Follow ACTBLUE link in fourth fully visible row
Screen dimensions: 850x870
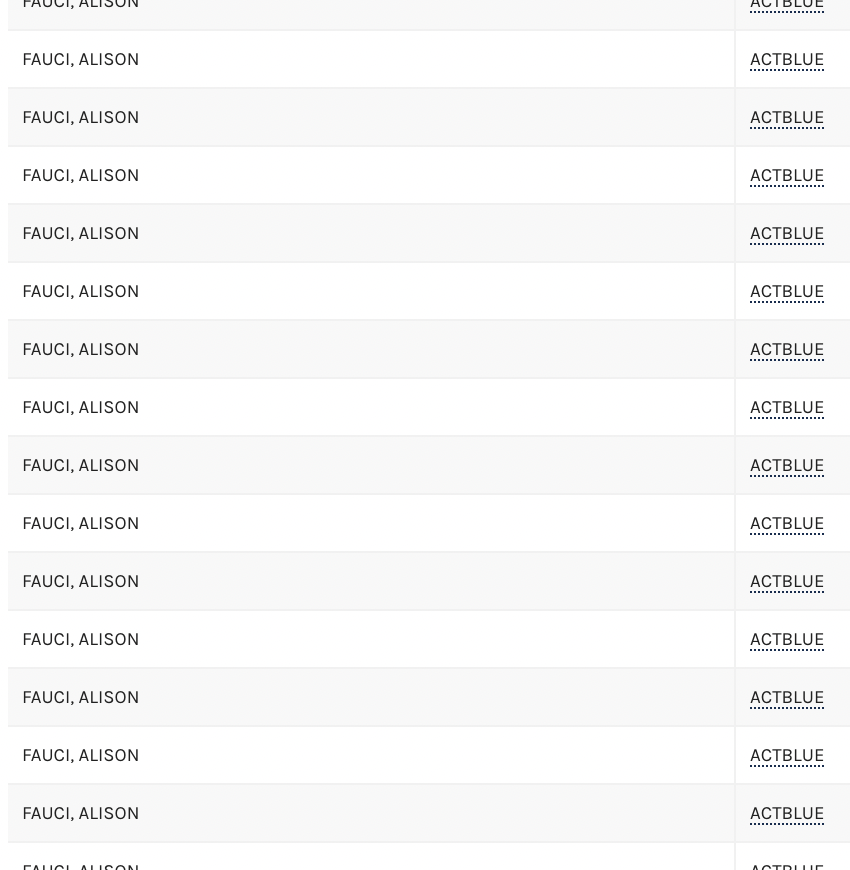coord(786,234)
